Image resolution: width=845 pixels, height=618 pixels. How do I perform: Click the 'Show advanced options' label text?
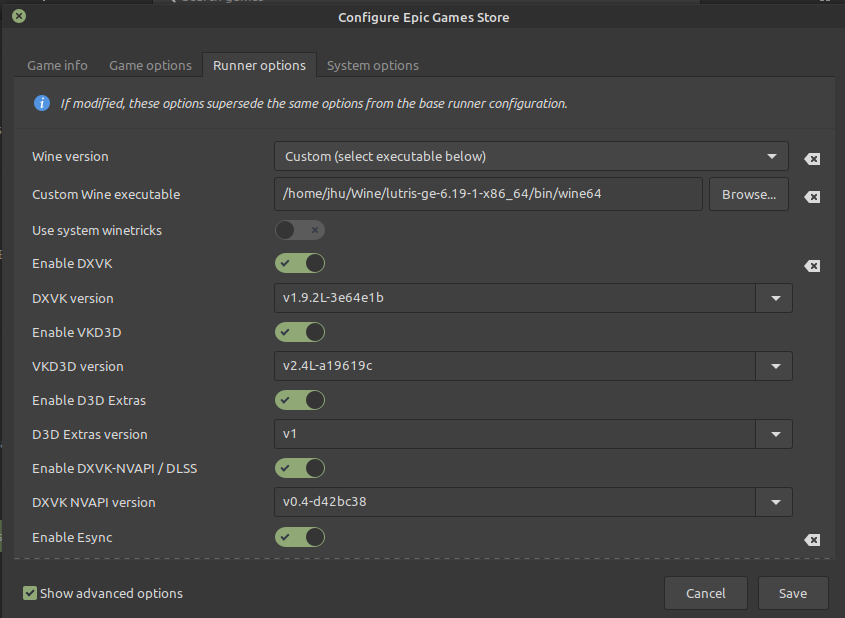click(x=111, y=593)
